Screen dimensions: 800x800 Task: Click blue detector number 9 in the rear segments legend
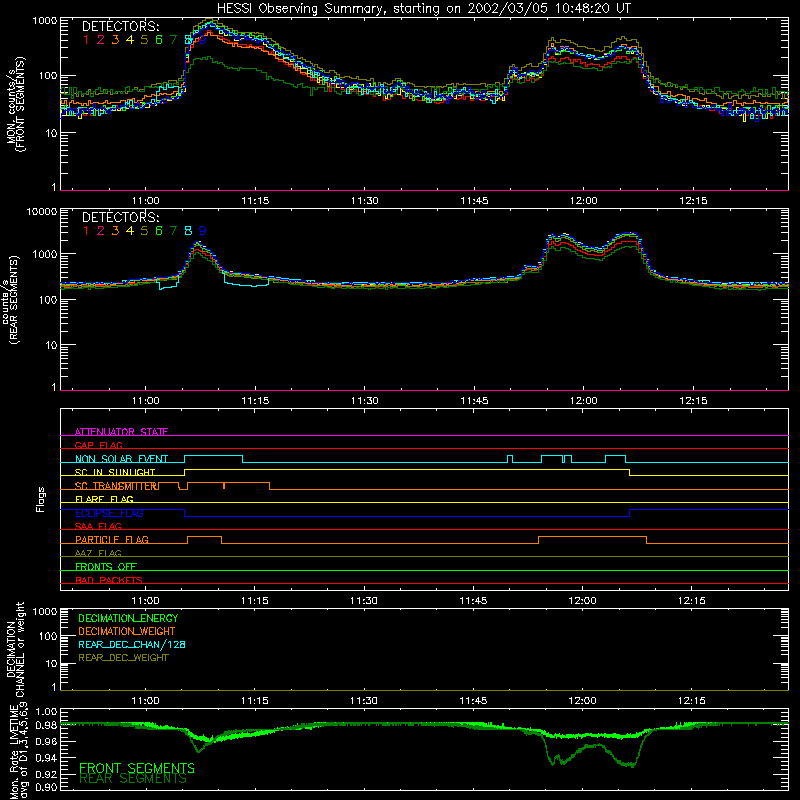coord(203,231)
